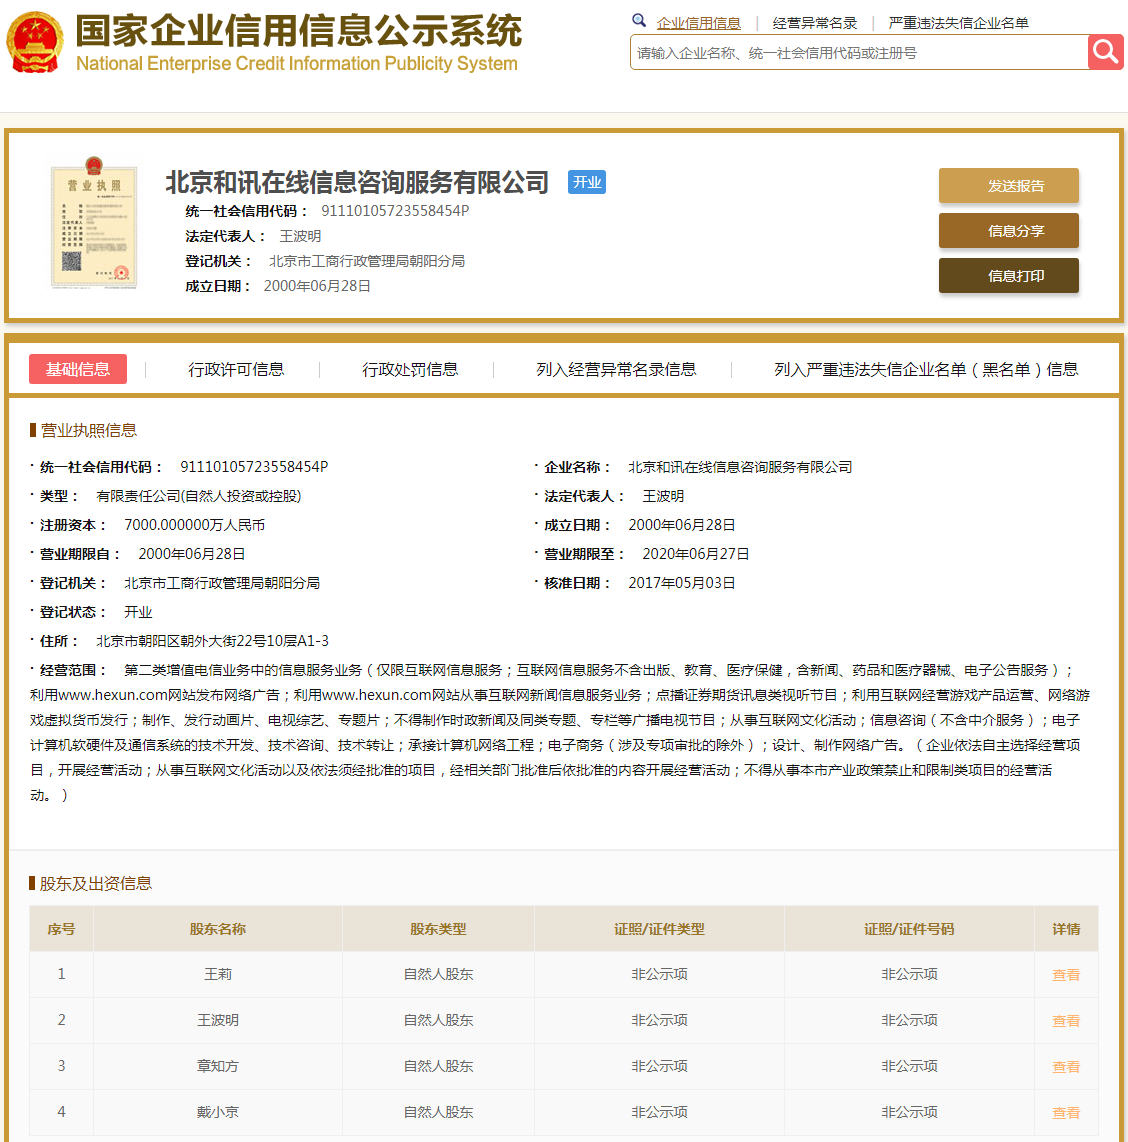The image size is (1128, 1142).
Task: Click the 信息分享 button
Action: click(1008, 230)
